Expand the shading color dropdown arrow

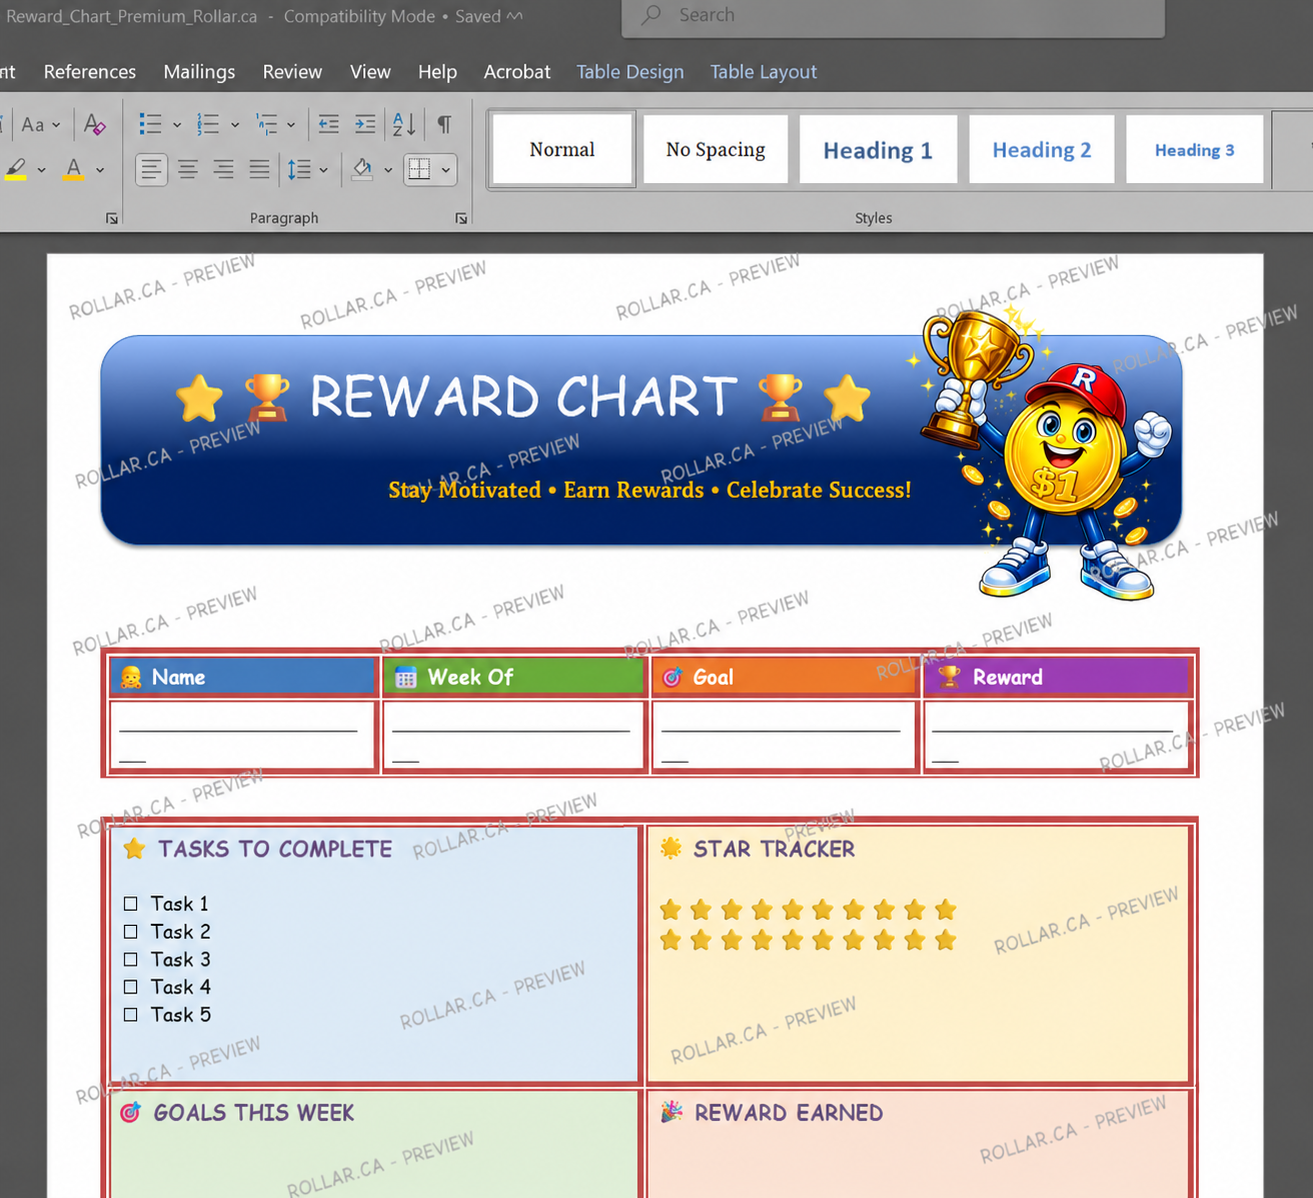388,170
